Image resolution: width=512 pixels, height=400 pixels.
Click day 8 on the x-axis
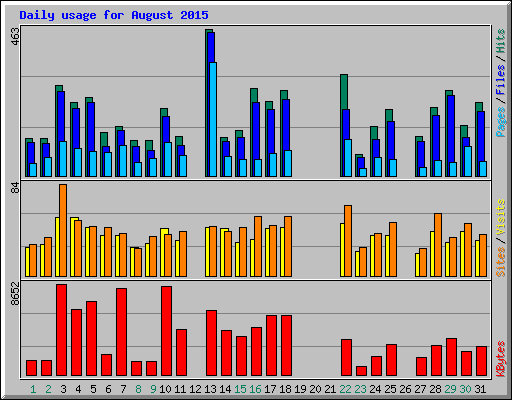coord(138,389)
